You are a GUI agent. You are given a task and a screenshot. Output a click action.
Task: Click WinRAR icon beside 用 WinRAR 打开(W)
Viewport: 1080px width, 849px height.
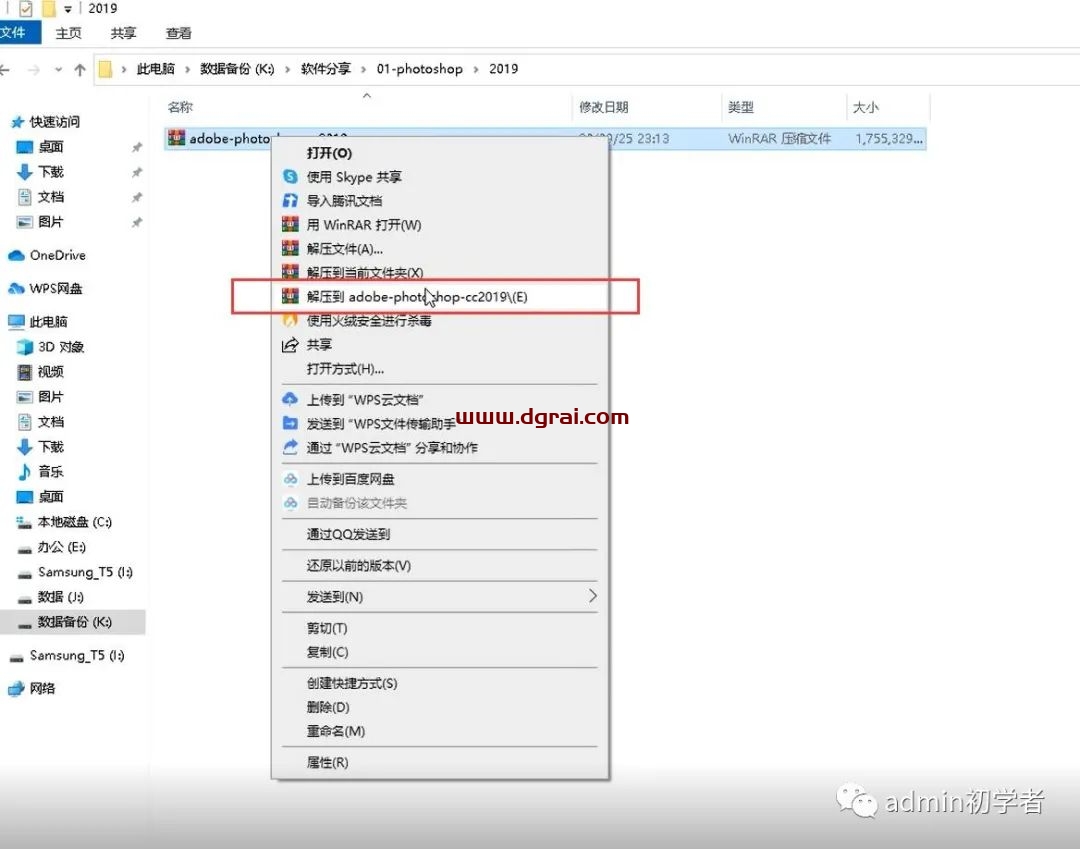[x=290, y=224]
